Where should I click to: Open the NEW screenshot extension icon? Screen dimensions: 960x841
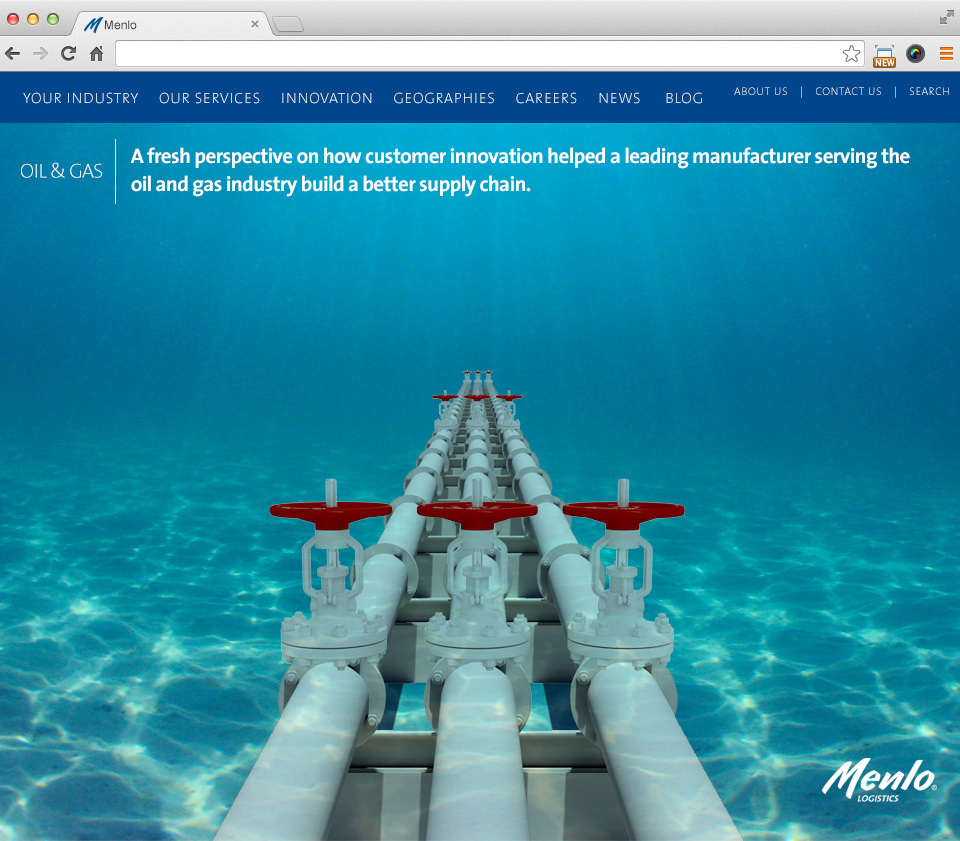click(884, 56)
